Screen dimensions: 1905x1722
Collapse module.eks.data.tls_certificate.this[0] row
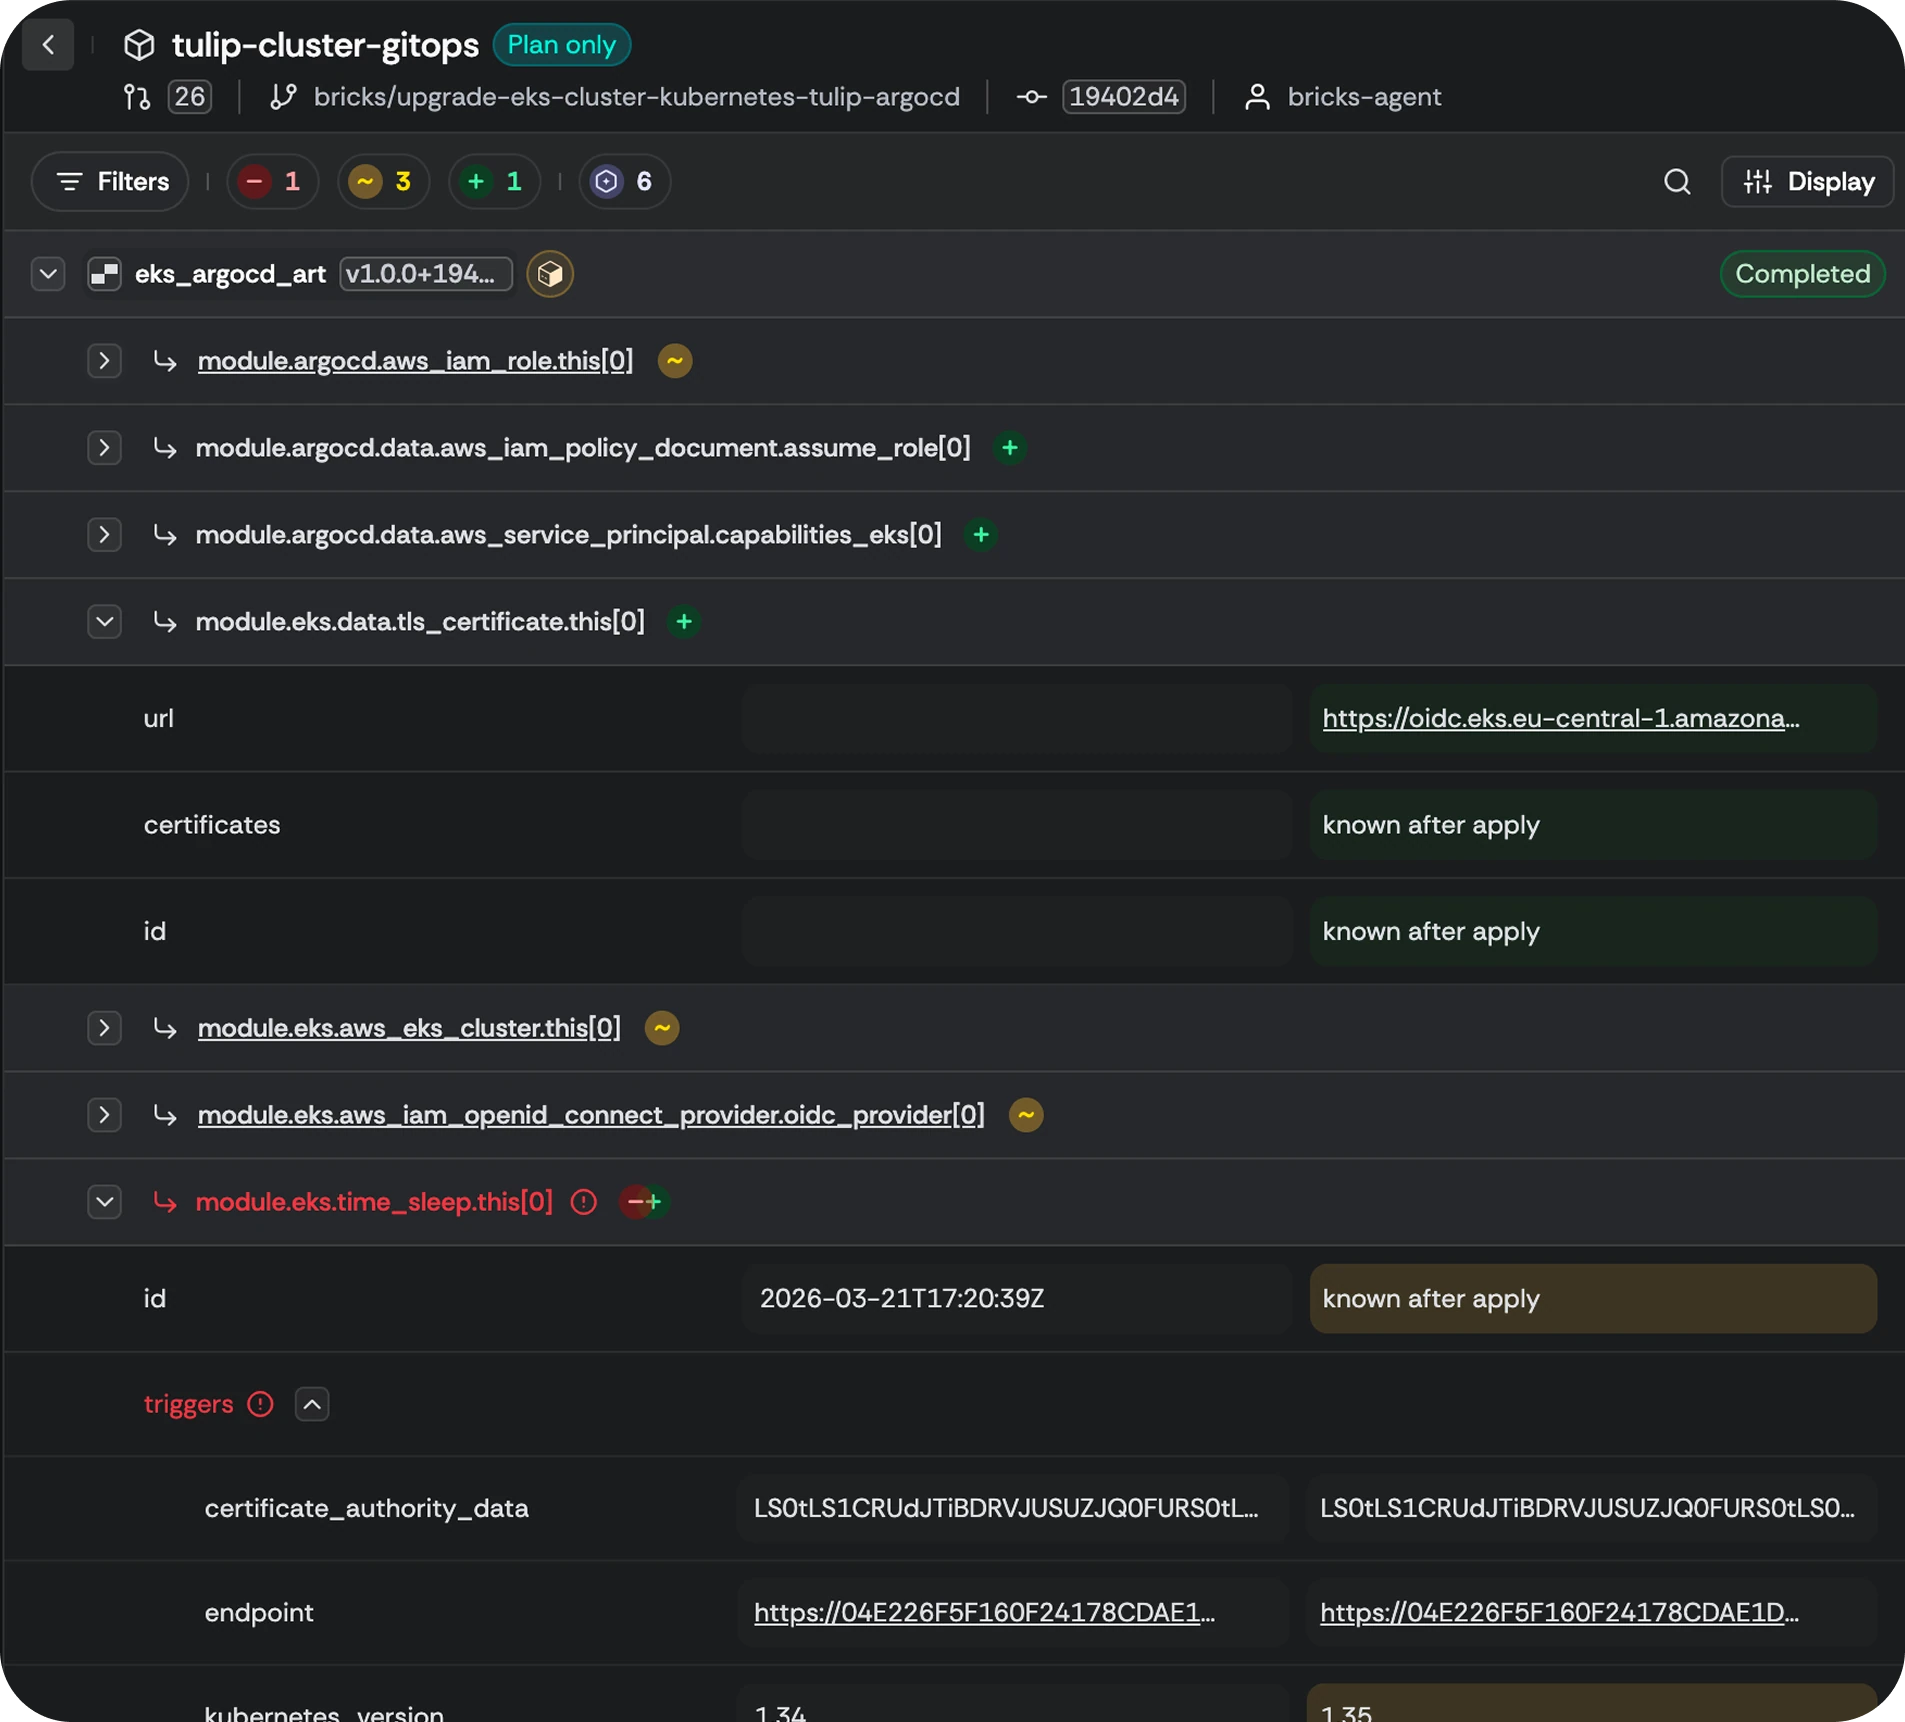[104, 622]
